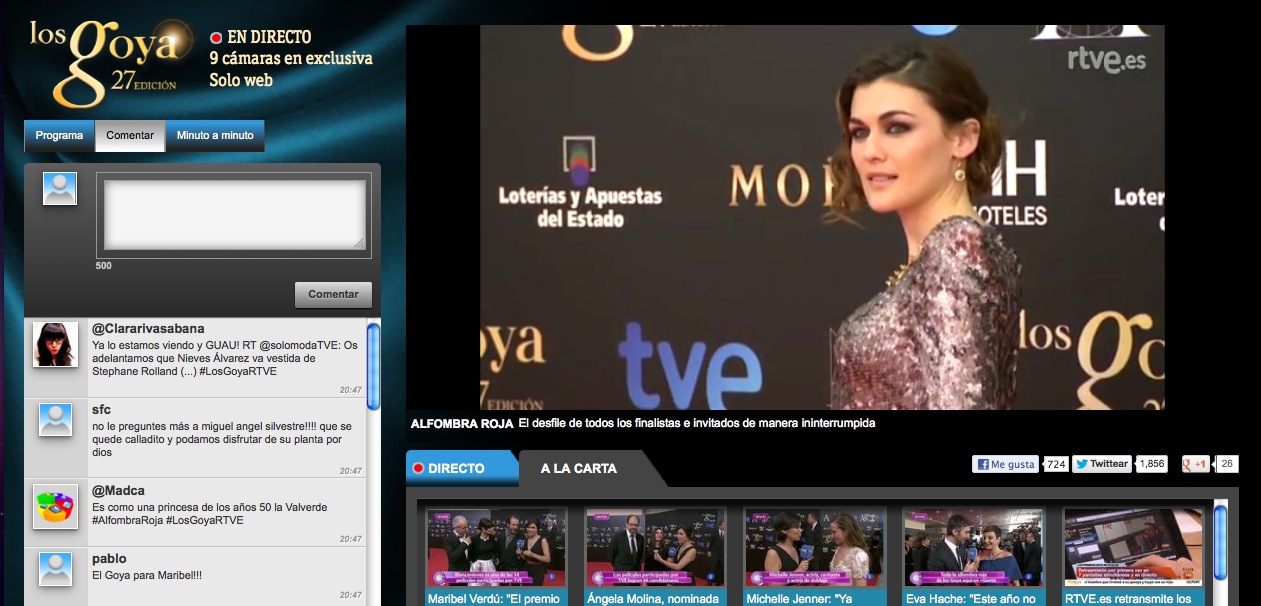Play the Ángela Molina interview thumbnail

tap(655, 547)
